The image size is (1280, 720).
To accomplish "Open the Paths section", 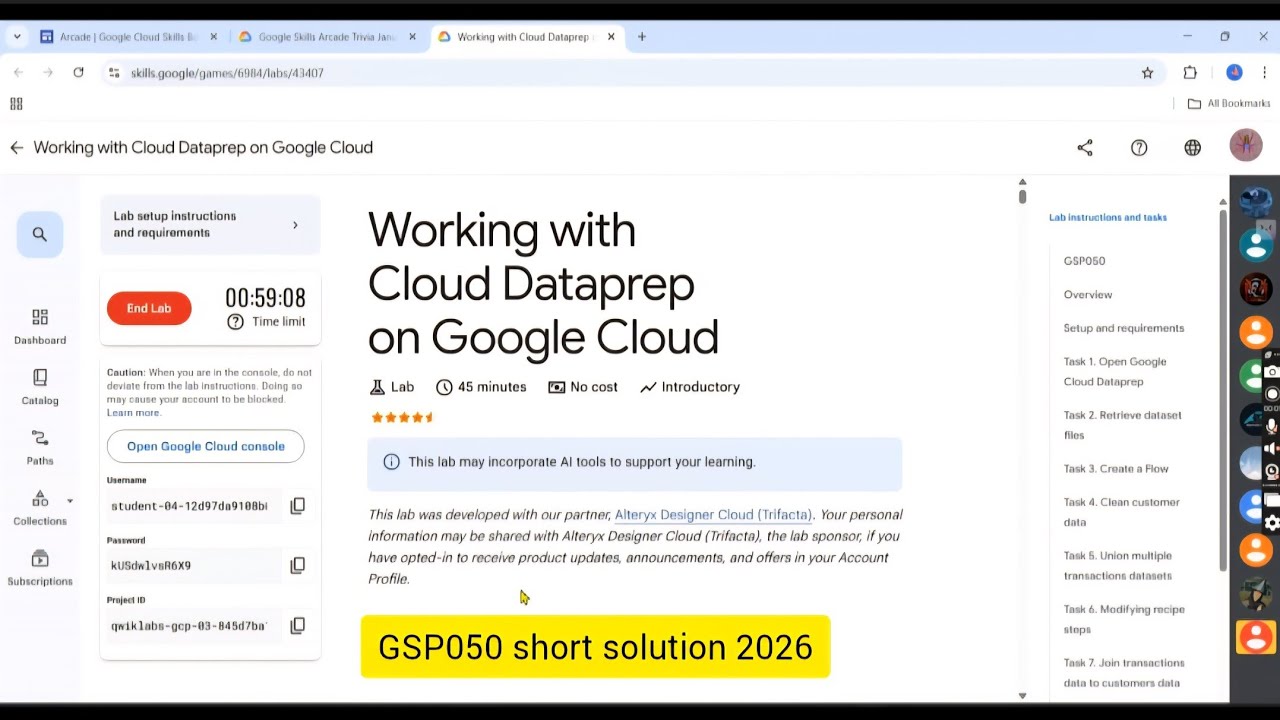I will pos(40,447).
